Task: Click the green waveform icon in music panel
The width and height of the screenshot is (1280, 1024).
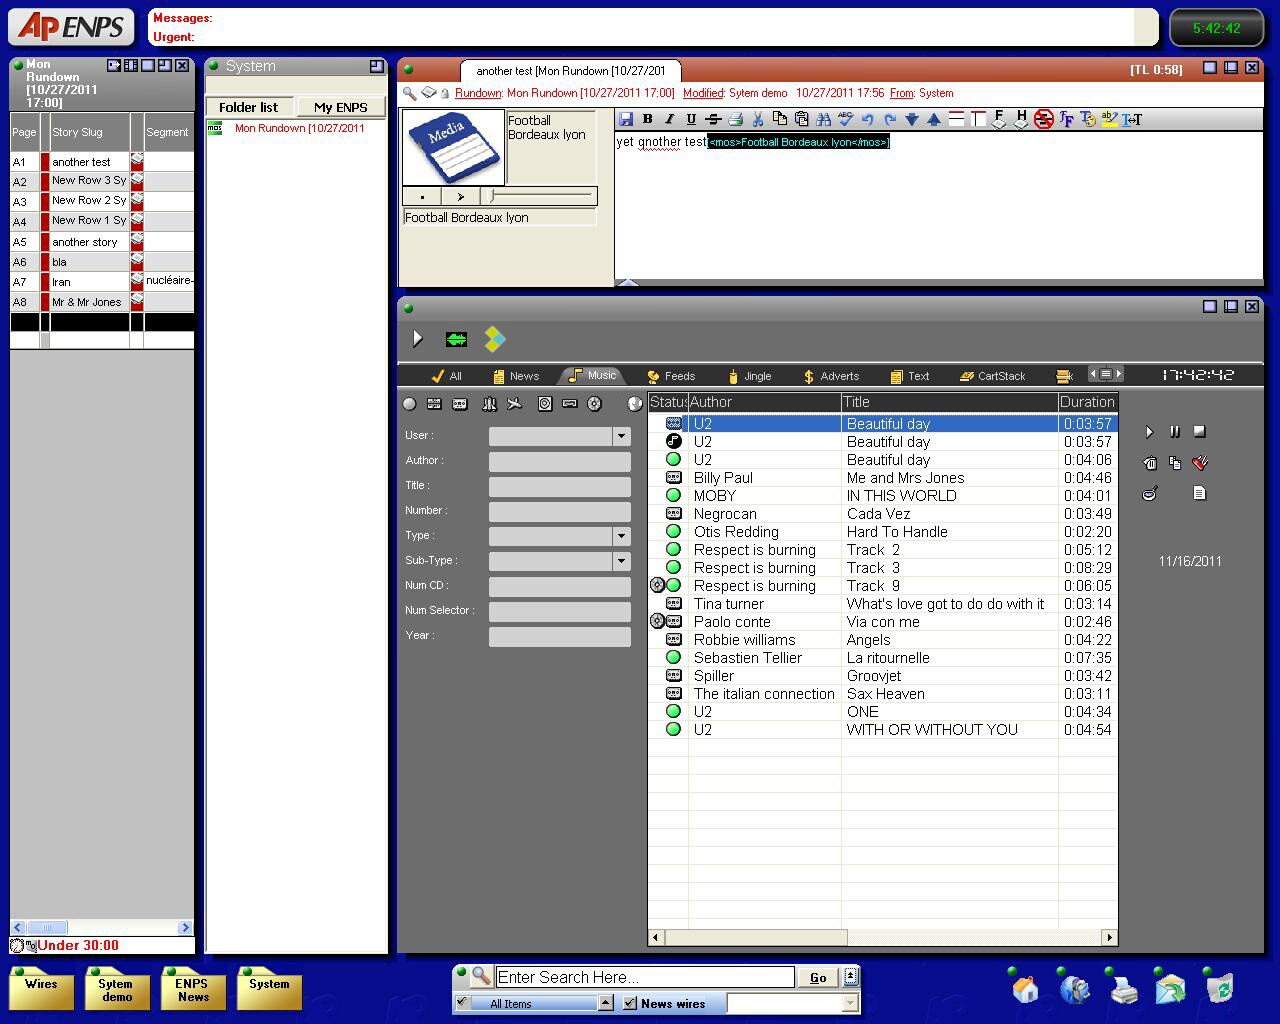Action: point(456,340)
